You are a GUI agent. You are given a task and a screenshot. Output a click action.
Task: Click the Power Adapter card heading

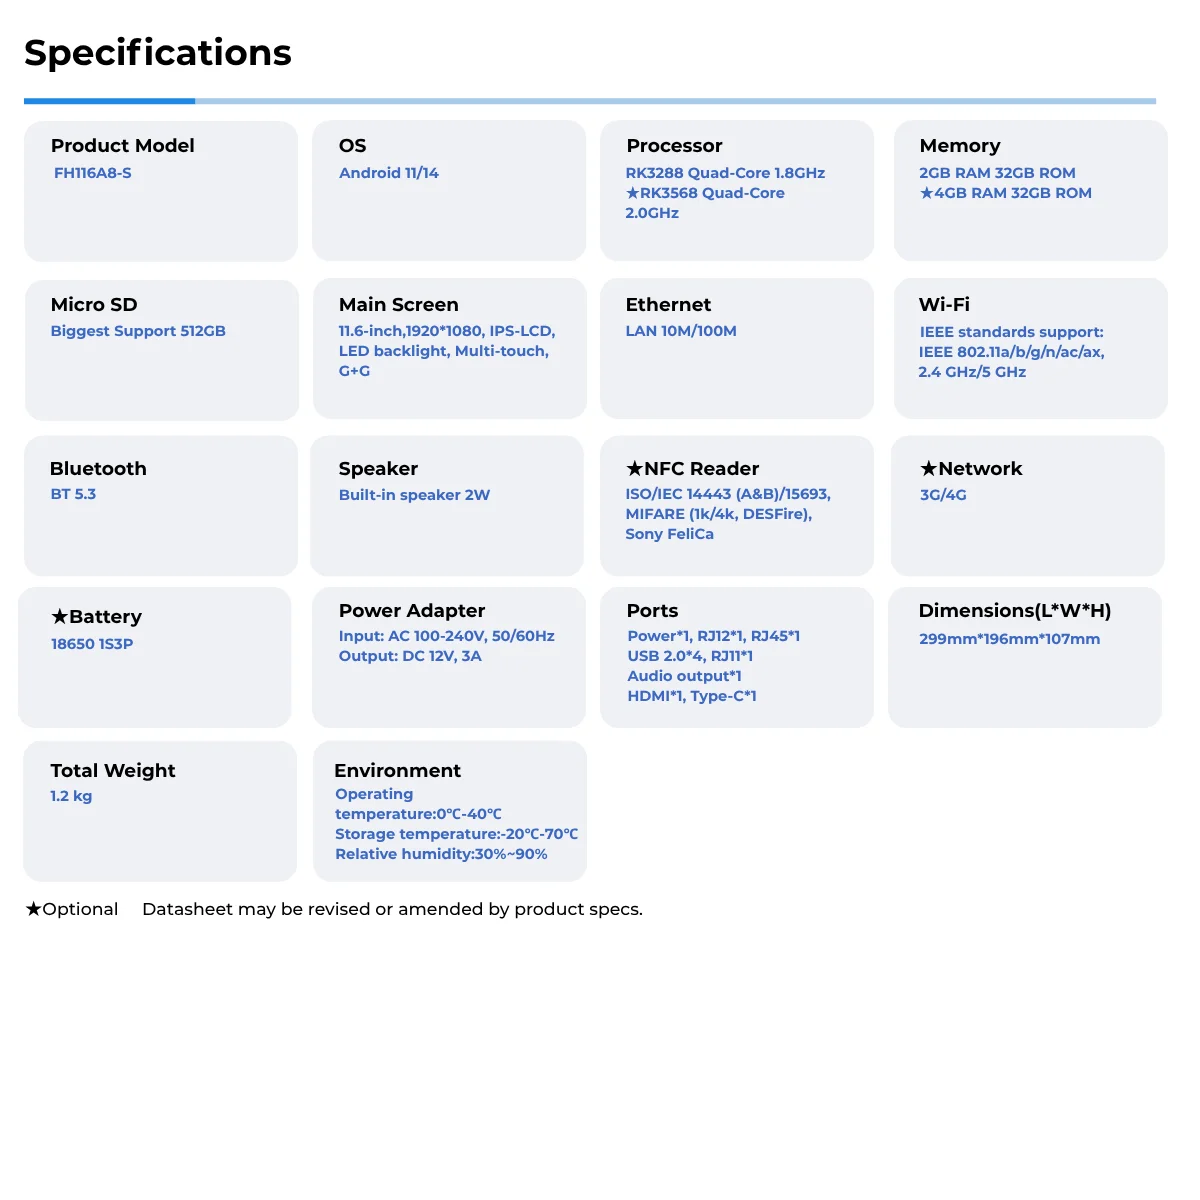pyautogui.click(x=412, y=611)
